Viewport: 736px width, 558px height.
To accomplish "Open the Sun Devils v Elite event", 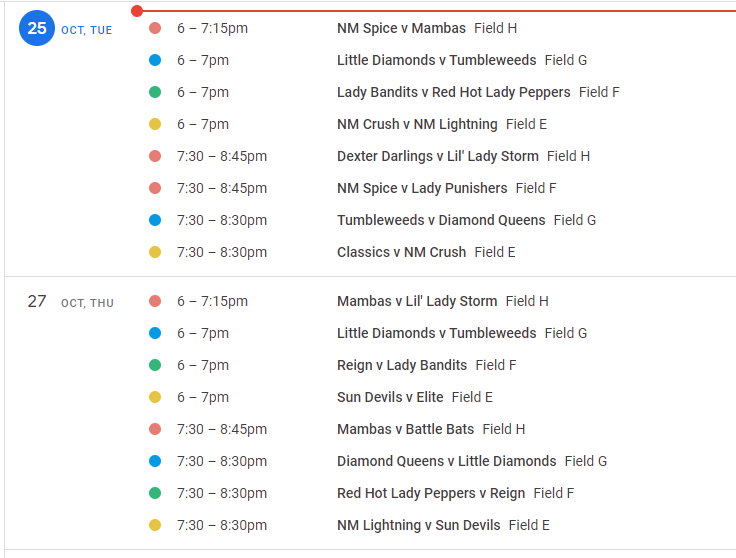I will tap(390, 397).
